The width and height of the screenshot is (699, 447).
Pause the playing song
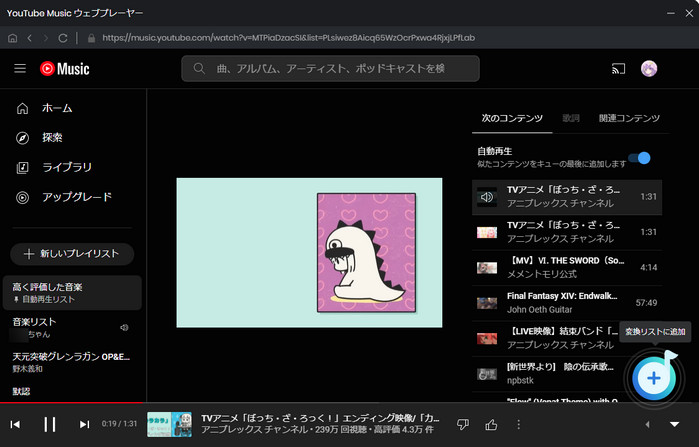click(49, 424)
